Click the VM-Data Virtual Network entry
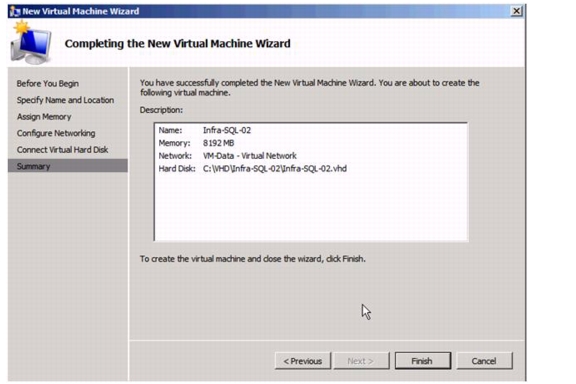The image size is (576, 384). pos(250,156)
